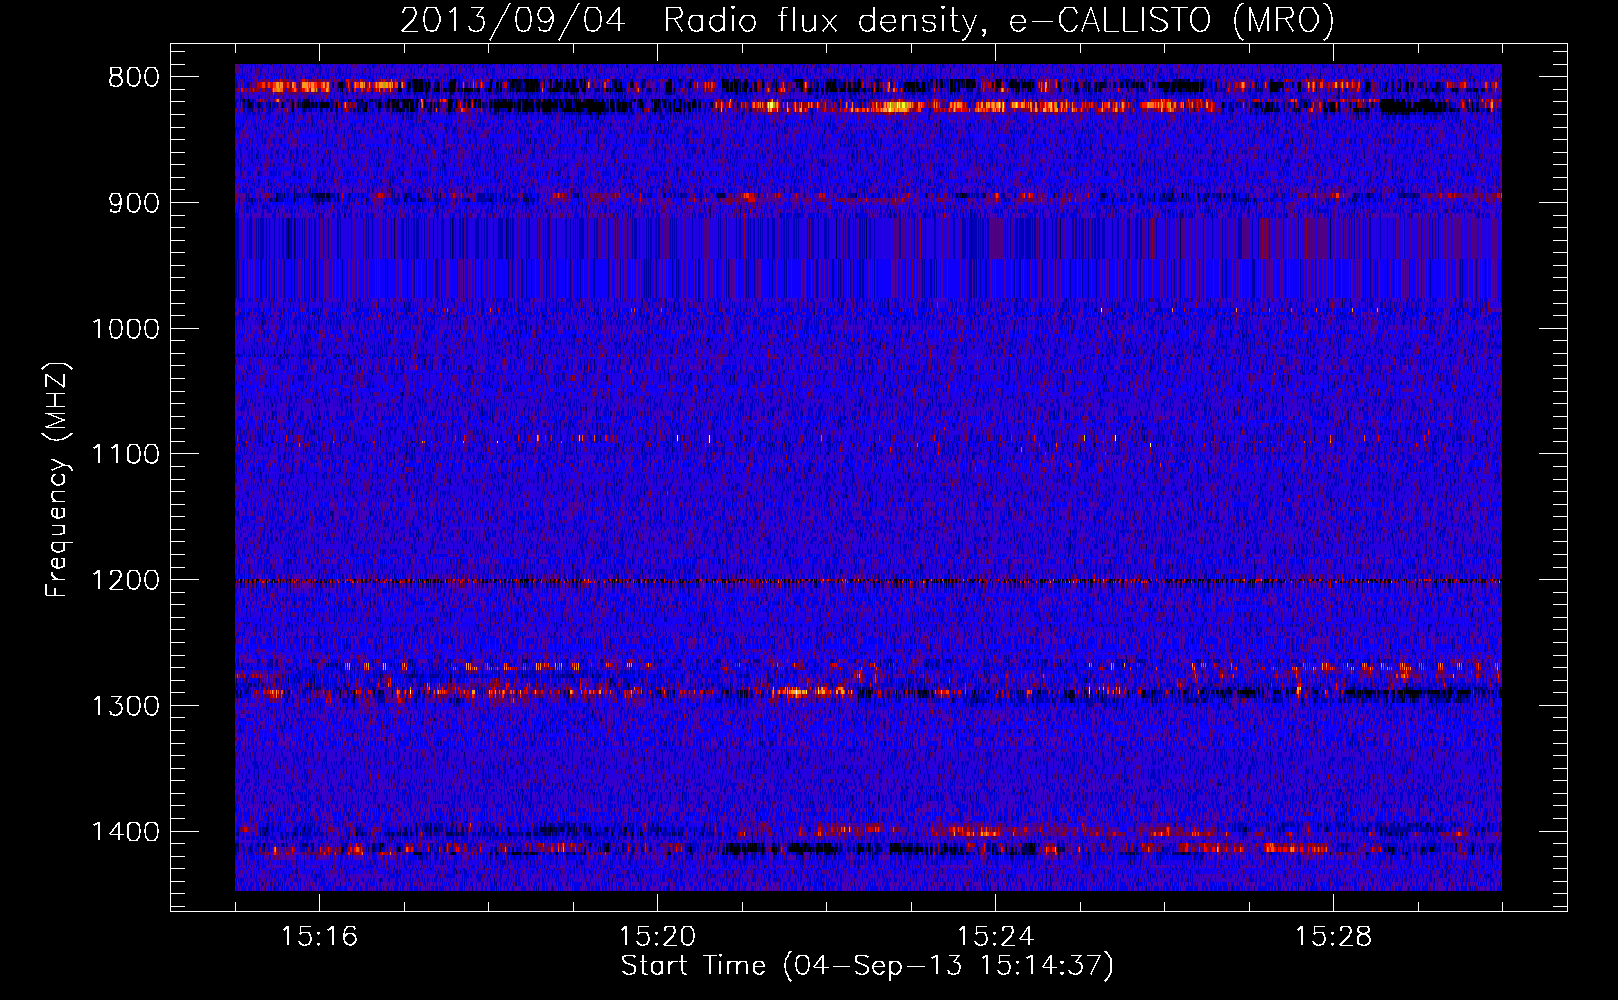Select the 1400 frequency tick label
Image resolution: width=1618 pixels, height=1000 pixels.
pyautogui.click(x=125, y=832)
